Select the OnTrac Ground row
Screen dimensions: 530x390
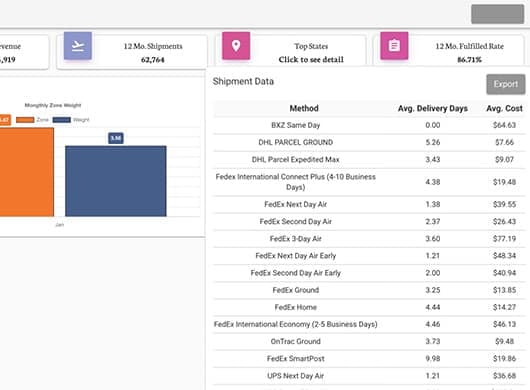[369, 342]
